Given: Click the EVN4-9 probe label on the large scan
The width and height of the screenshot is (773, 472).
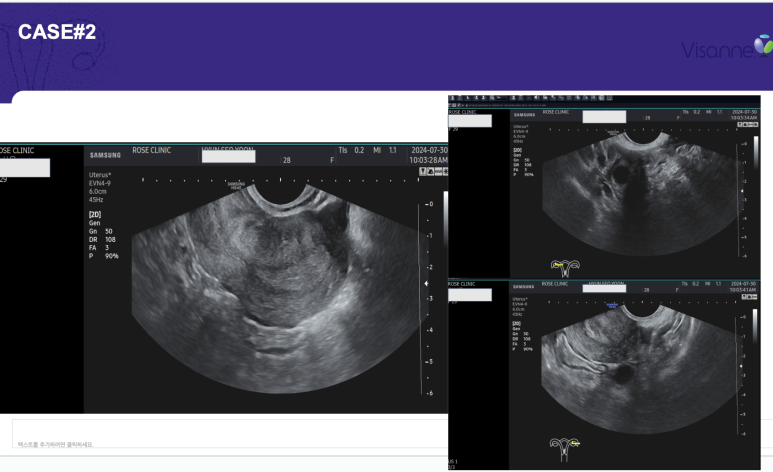Looking at the screenshot, I should click(x=100, y=183).
